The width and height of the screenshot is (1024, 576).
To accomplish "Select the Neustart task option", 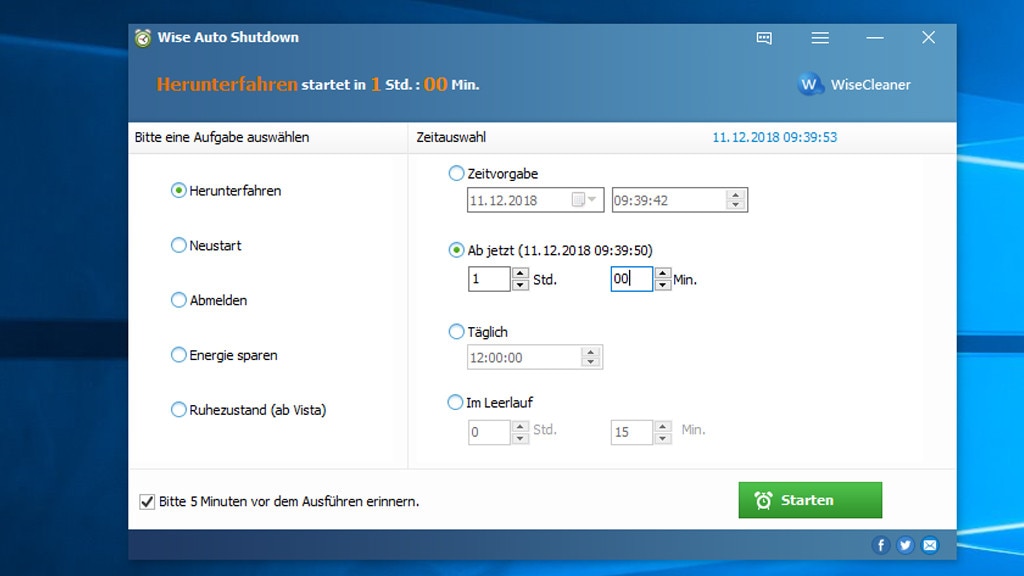I will [x=179, y=245].
